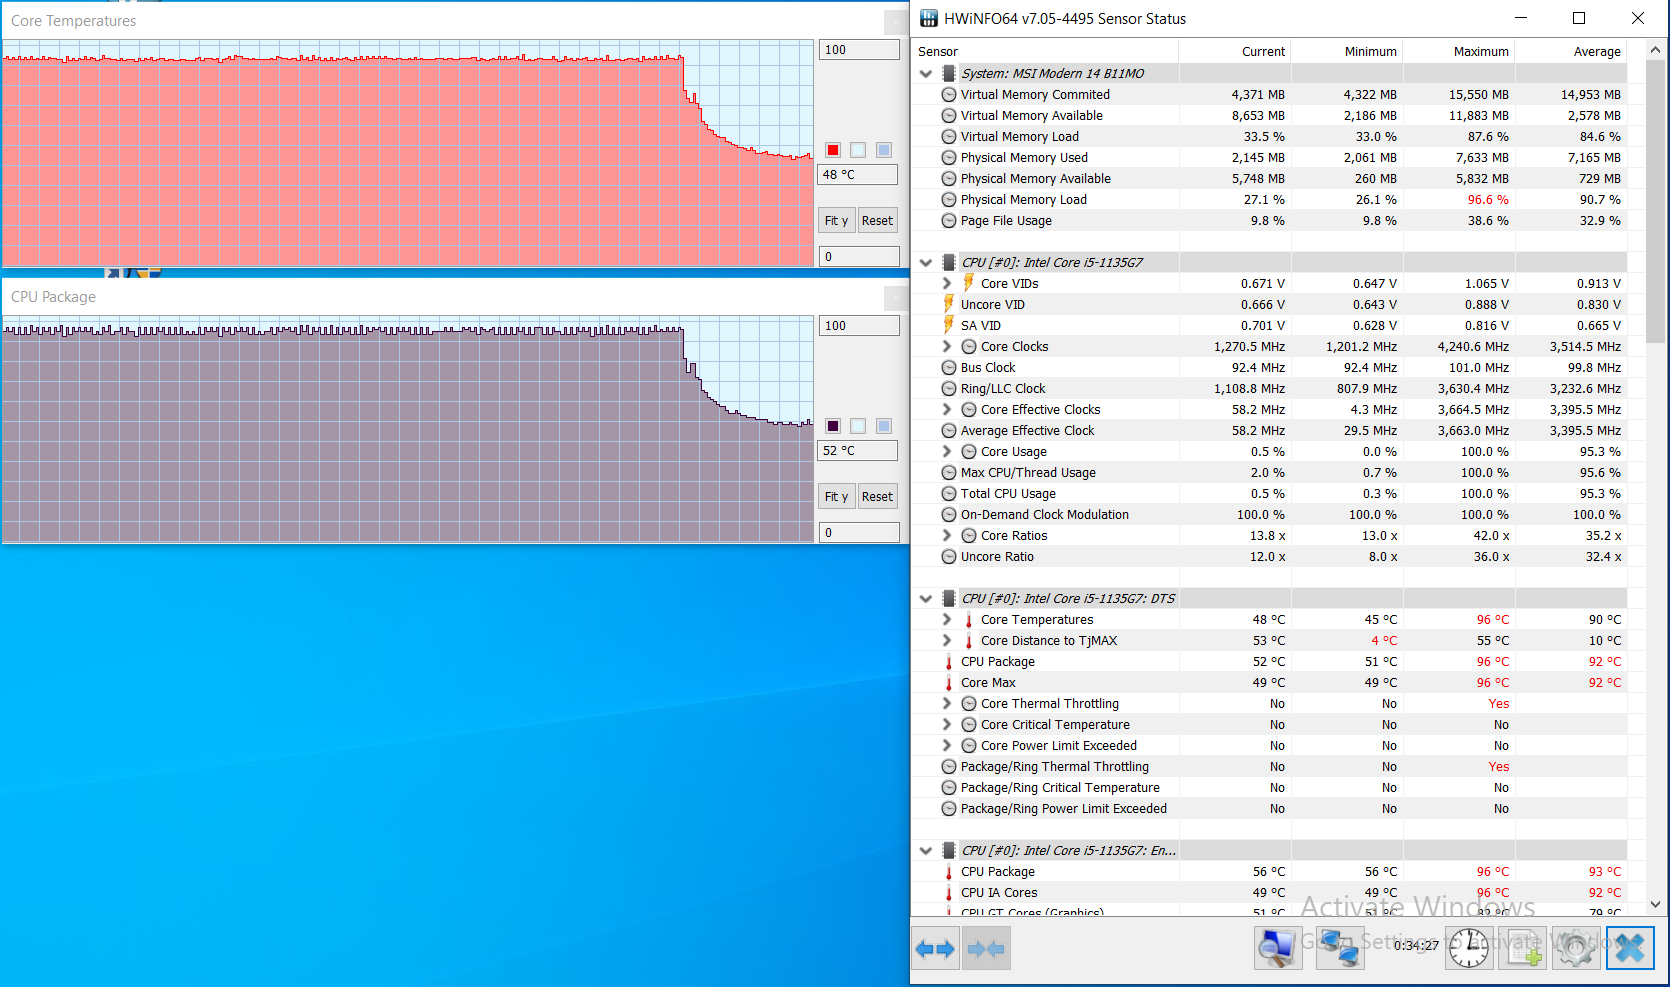Select the Package/Ring Thermal Throttling row label
Image resolution: width=1670 pixels, height=987 pixels.
(x=1055, y=766)
